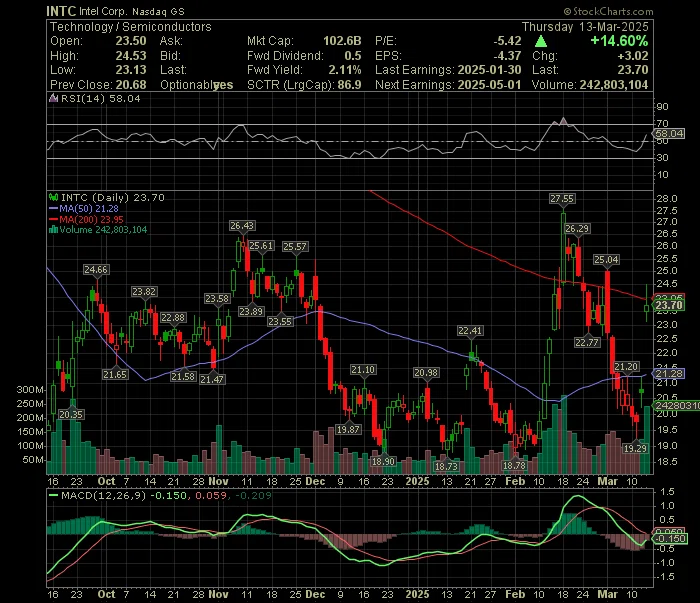Click the Mkt Cap value 102.6B
The image size is (700, 603).
[342, 41]
